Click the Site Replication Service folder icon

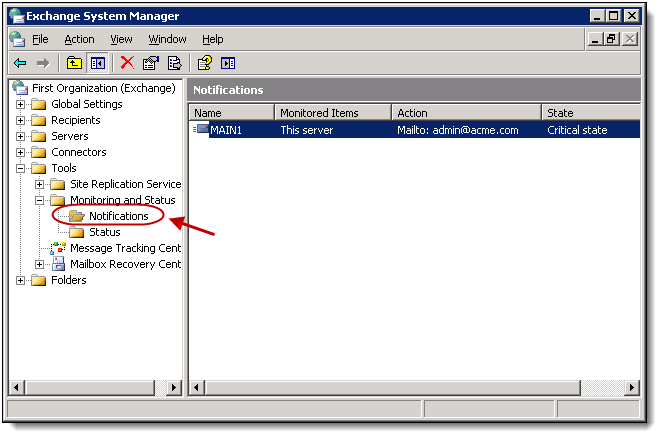click(58, 184)
